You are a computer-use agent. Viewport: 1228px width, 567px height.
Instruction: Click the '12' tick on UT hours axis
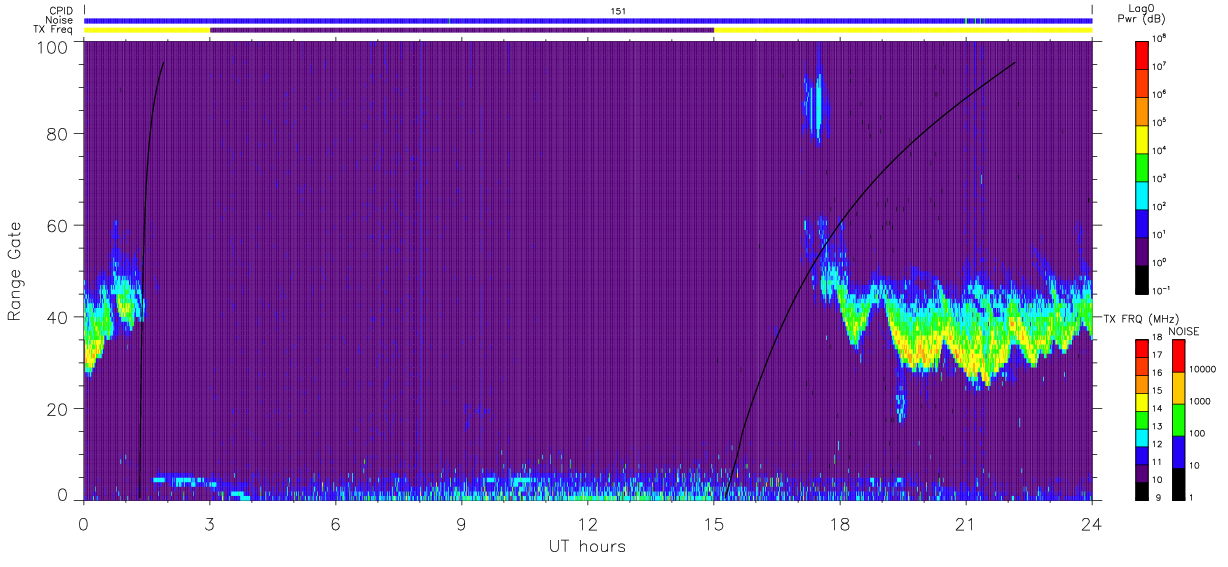[x=588, y=522]
